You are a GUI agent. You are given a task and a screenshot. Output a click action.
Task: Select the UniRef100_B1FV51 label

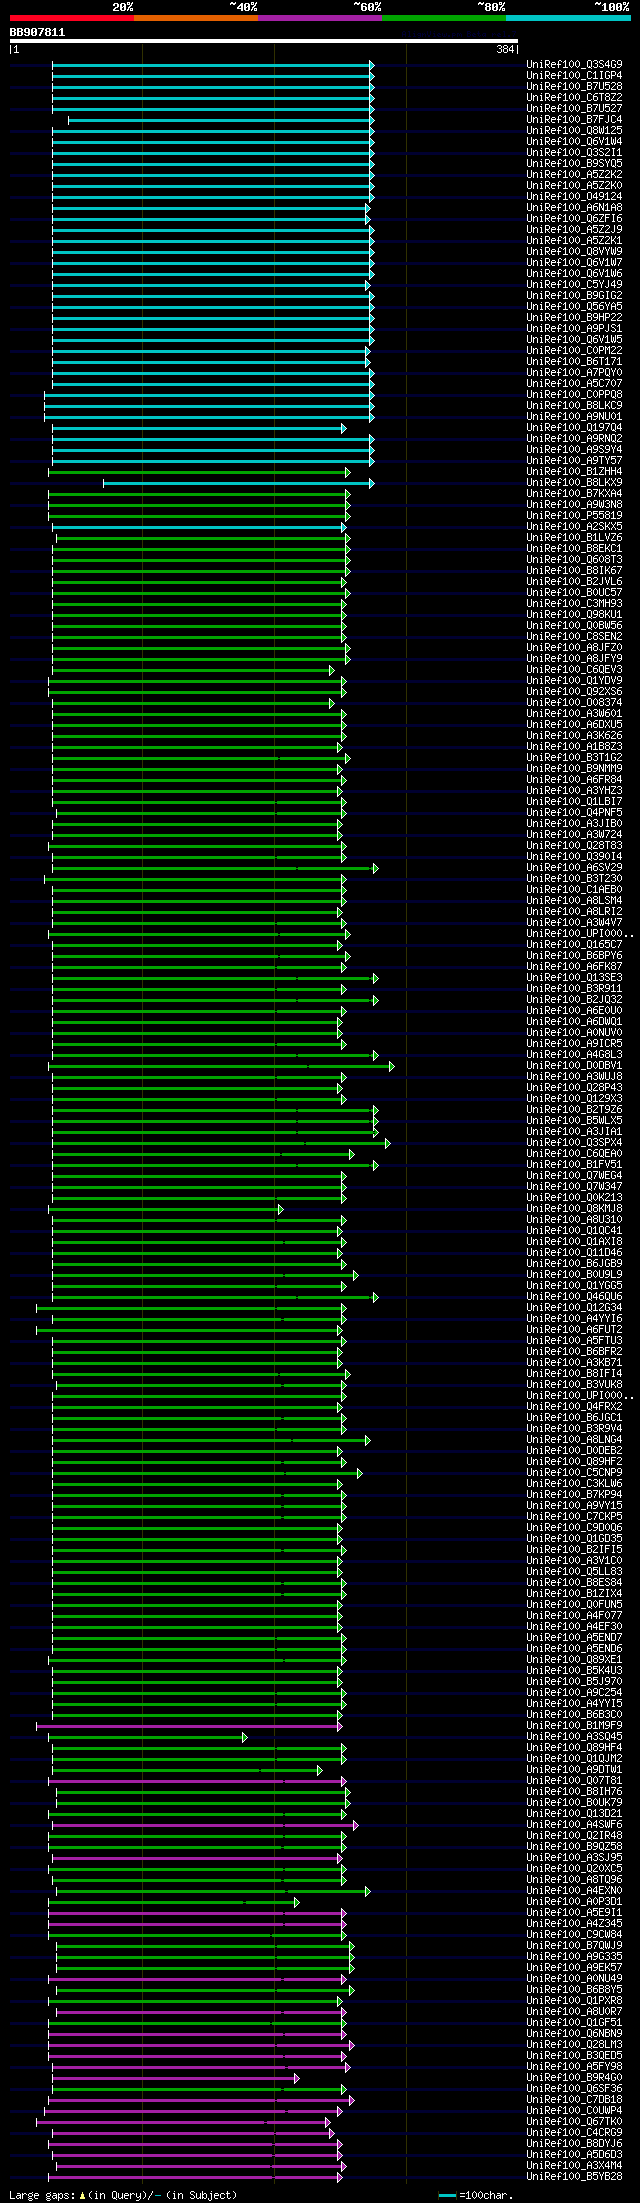coord(574,1165)
